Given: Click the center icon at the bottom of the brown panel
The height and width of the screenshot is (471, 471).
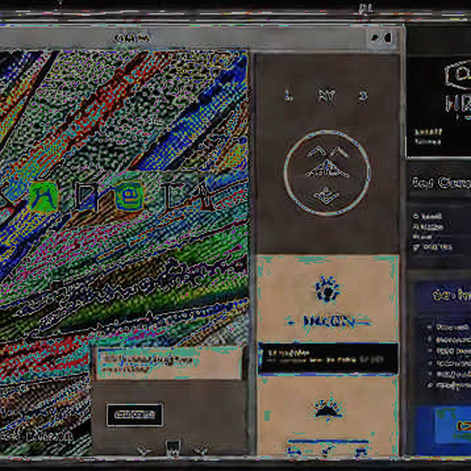Looking at the screenshot, I should [173, 447].
